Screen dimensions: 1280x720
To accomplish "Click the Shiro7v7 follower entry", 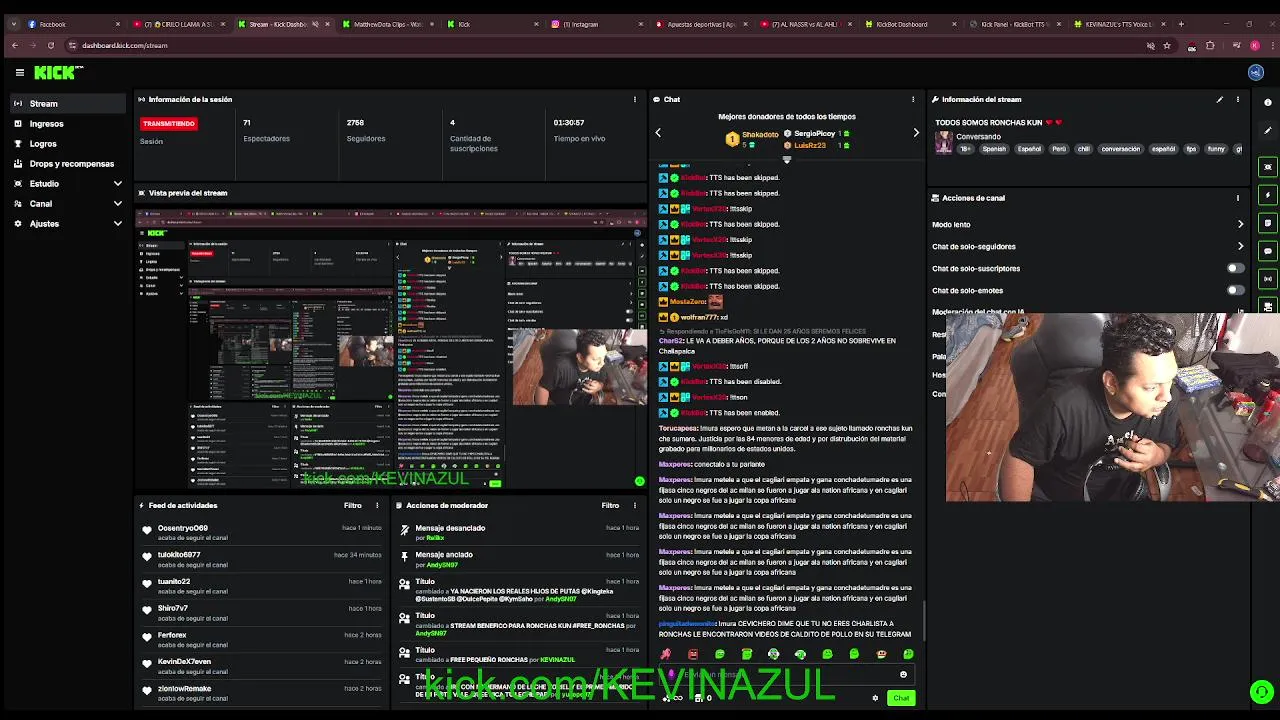I will (260, 613).
